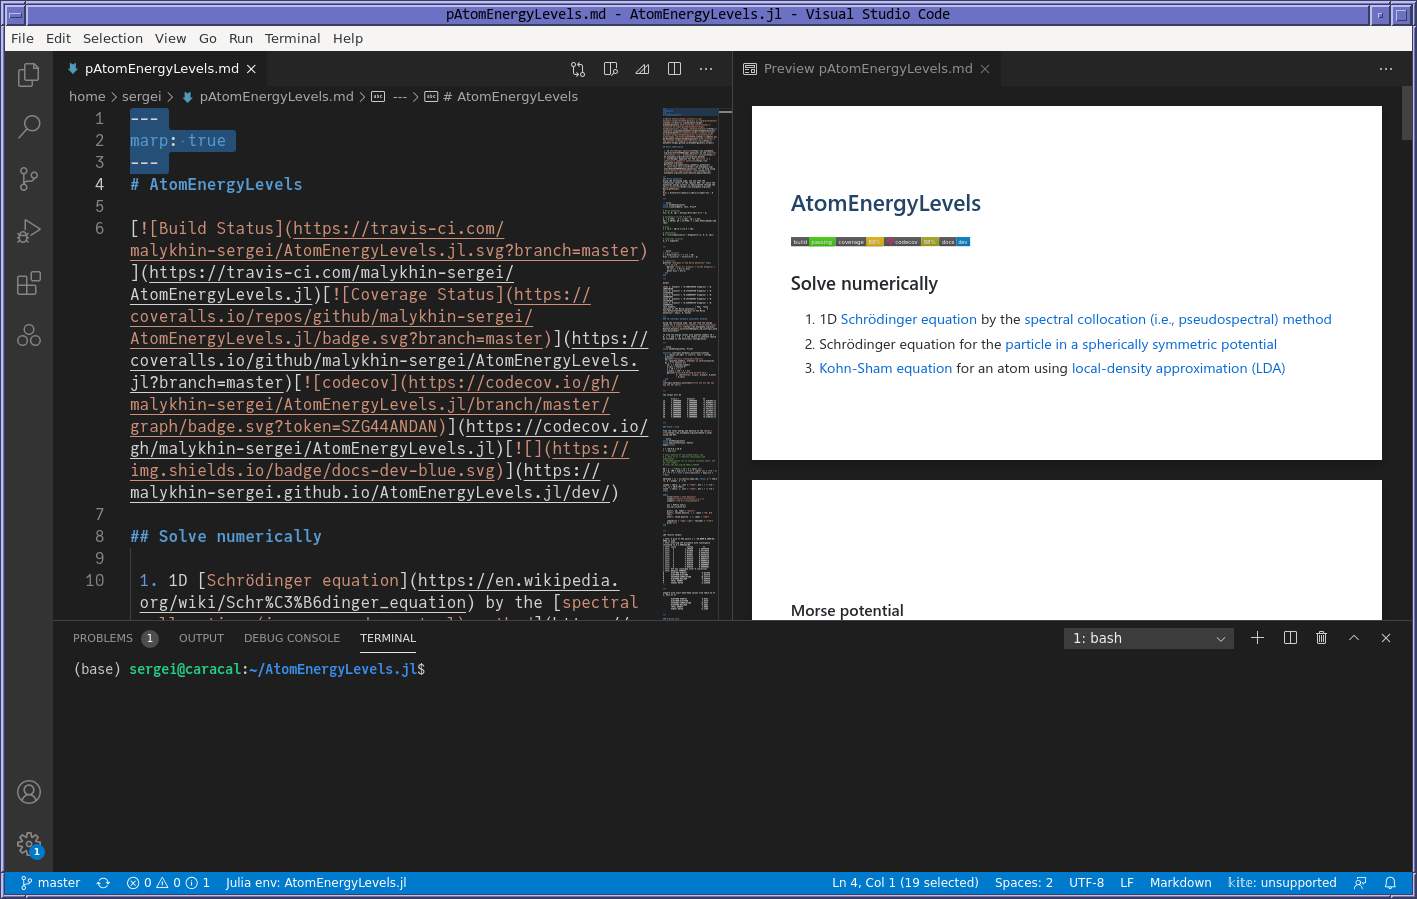Click the 'home' breadcrumb segment
Viewport: 1417px width, 899px height.
pos(87,97)
